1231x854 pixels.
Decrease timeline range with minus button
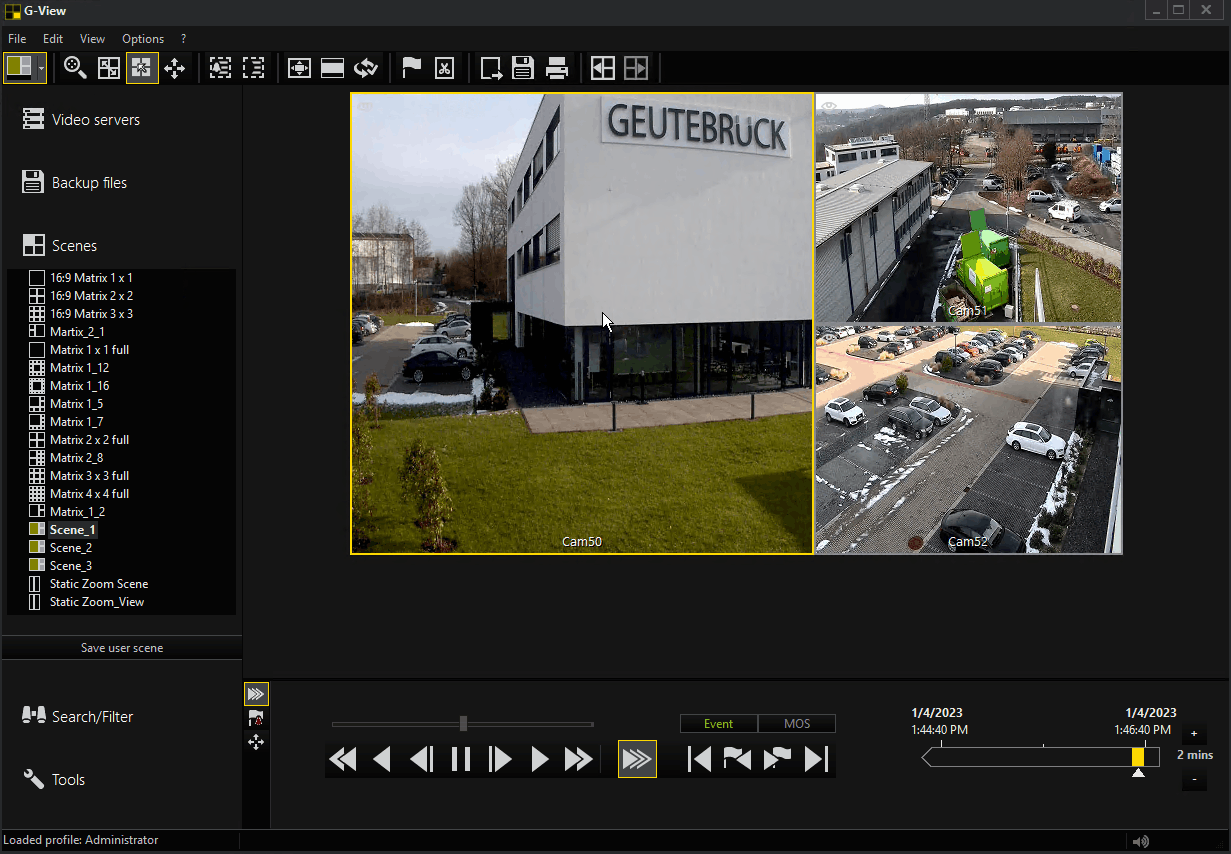tap(1194, 779)
